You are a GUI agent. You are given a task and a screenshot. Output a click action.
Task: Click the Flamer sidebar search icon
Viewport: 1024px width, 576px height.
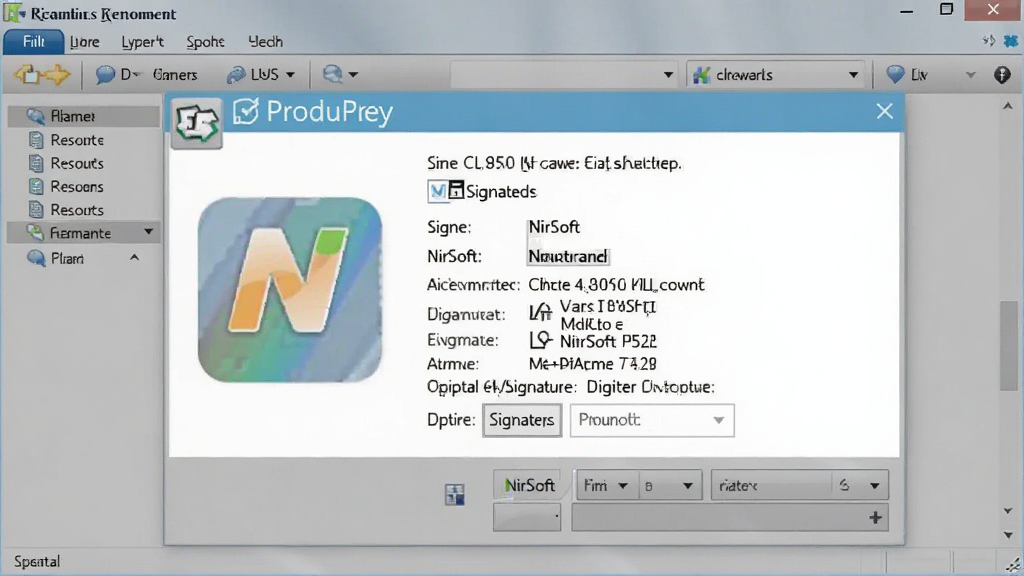click(x=35, y=116)
